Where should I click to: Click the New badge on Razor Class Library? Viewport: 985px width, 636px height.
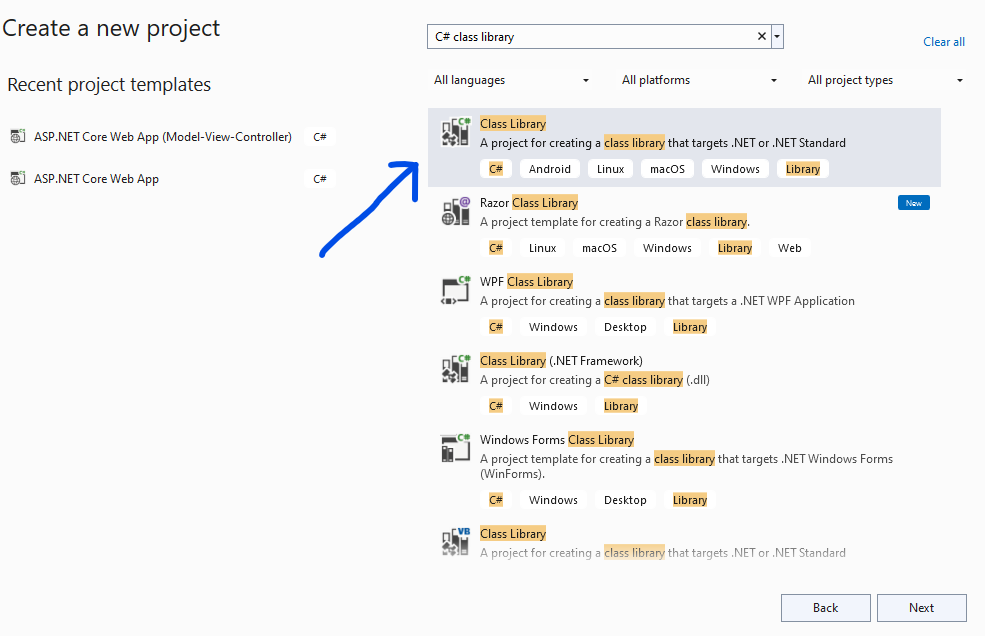913,203
